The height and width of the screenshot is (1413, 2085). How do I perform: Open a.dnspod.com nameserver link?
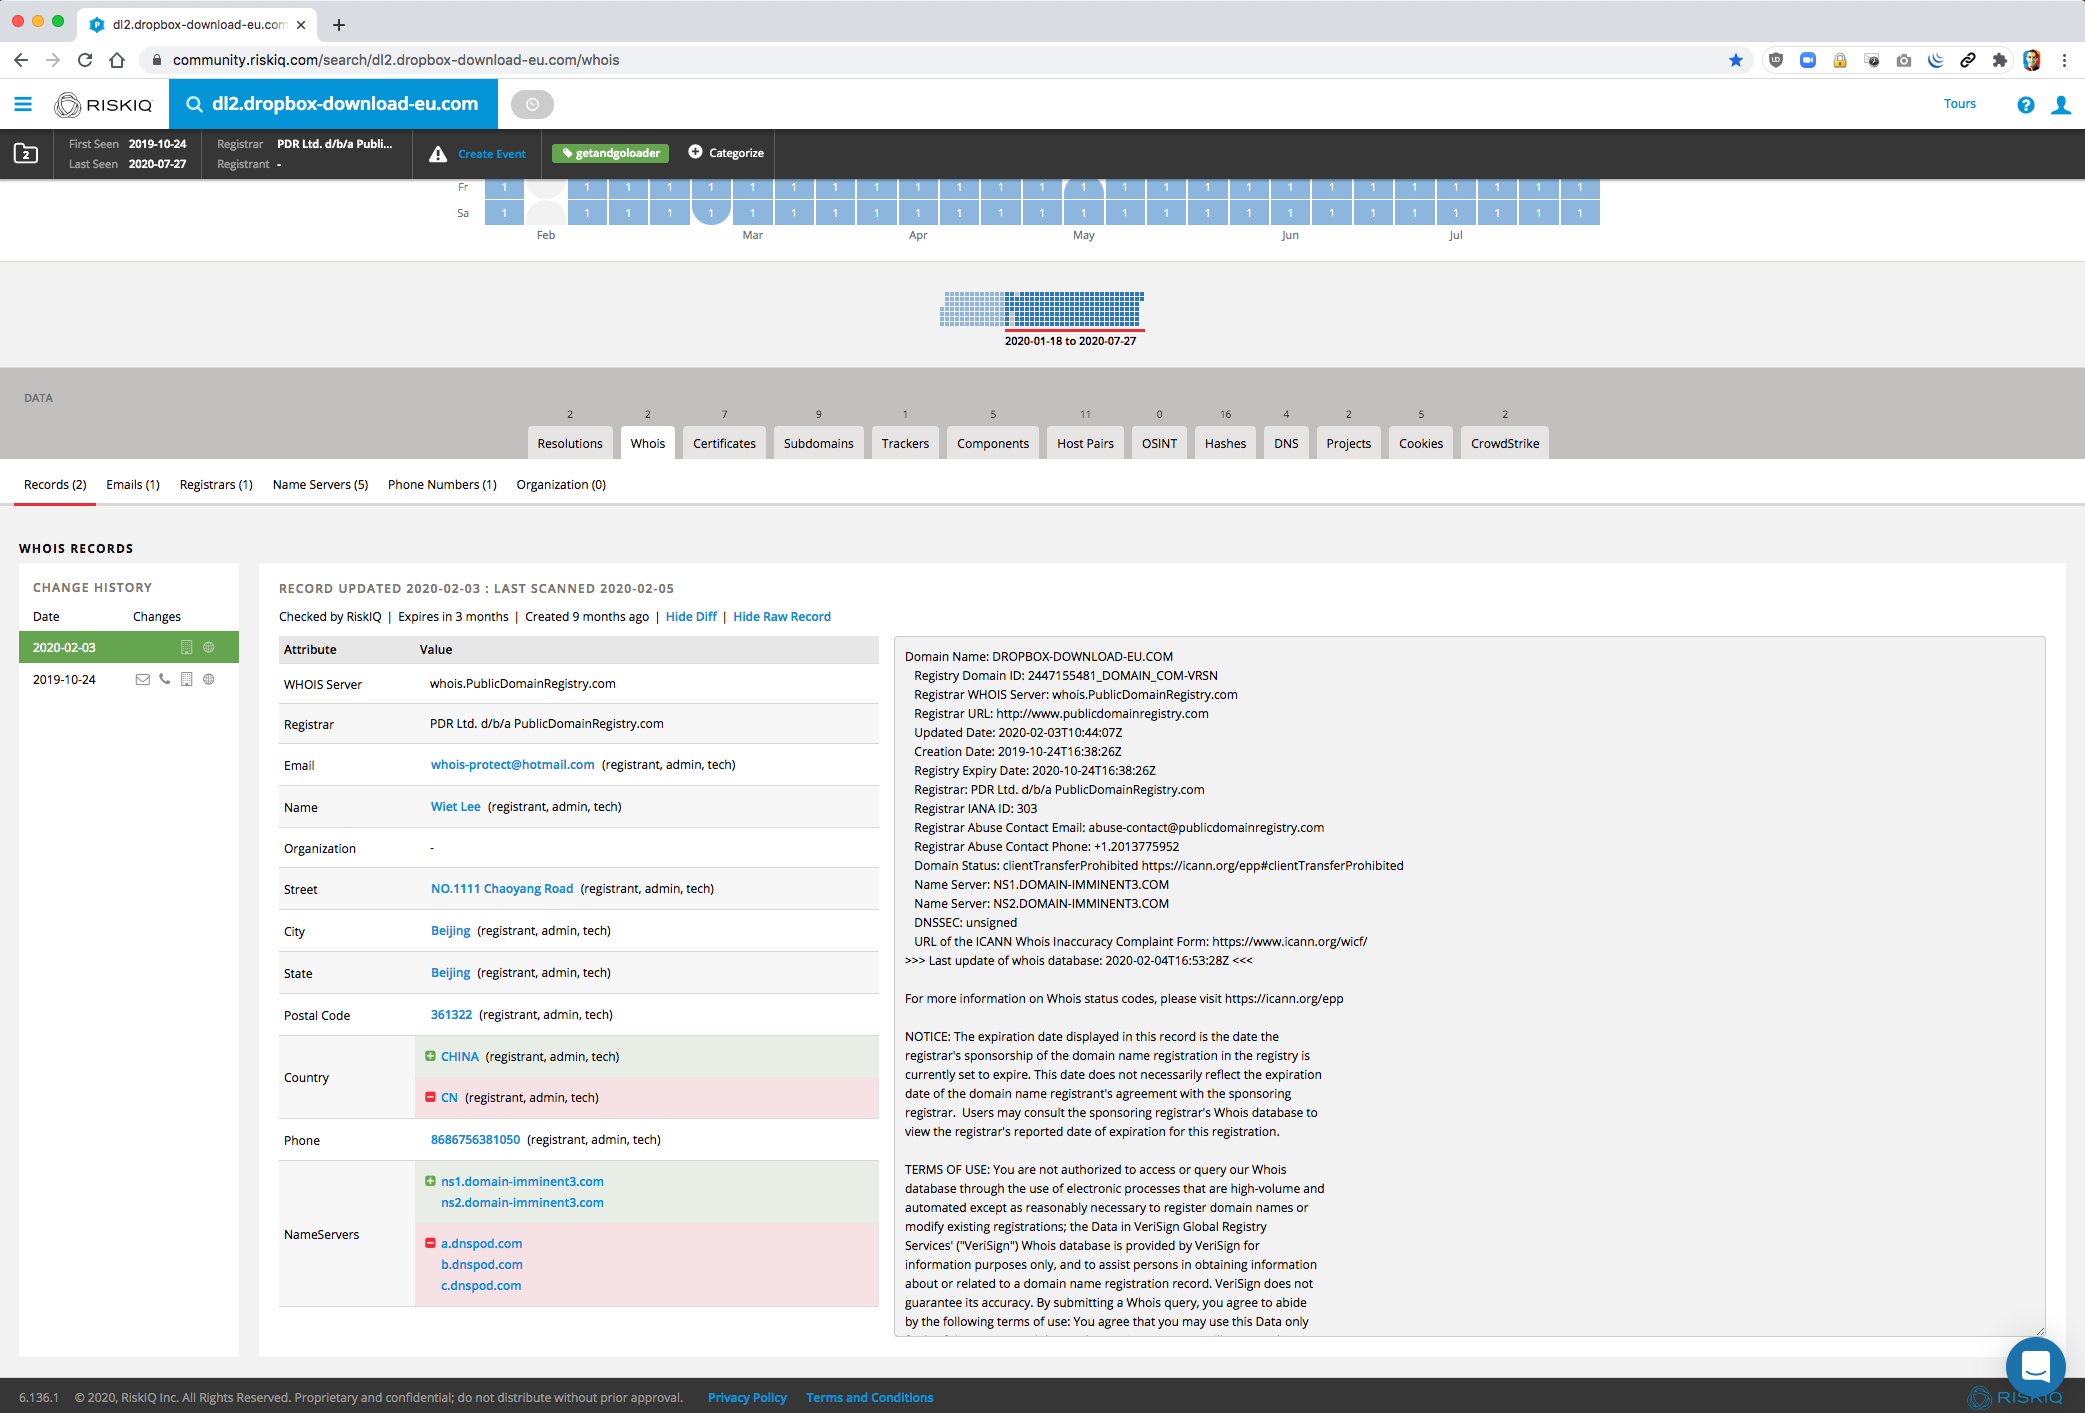[482, 1244]
